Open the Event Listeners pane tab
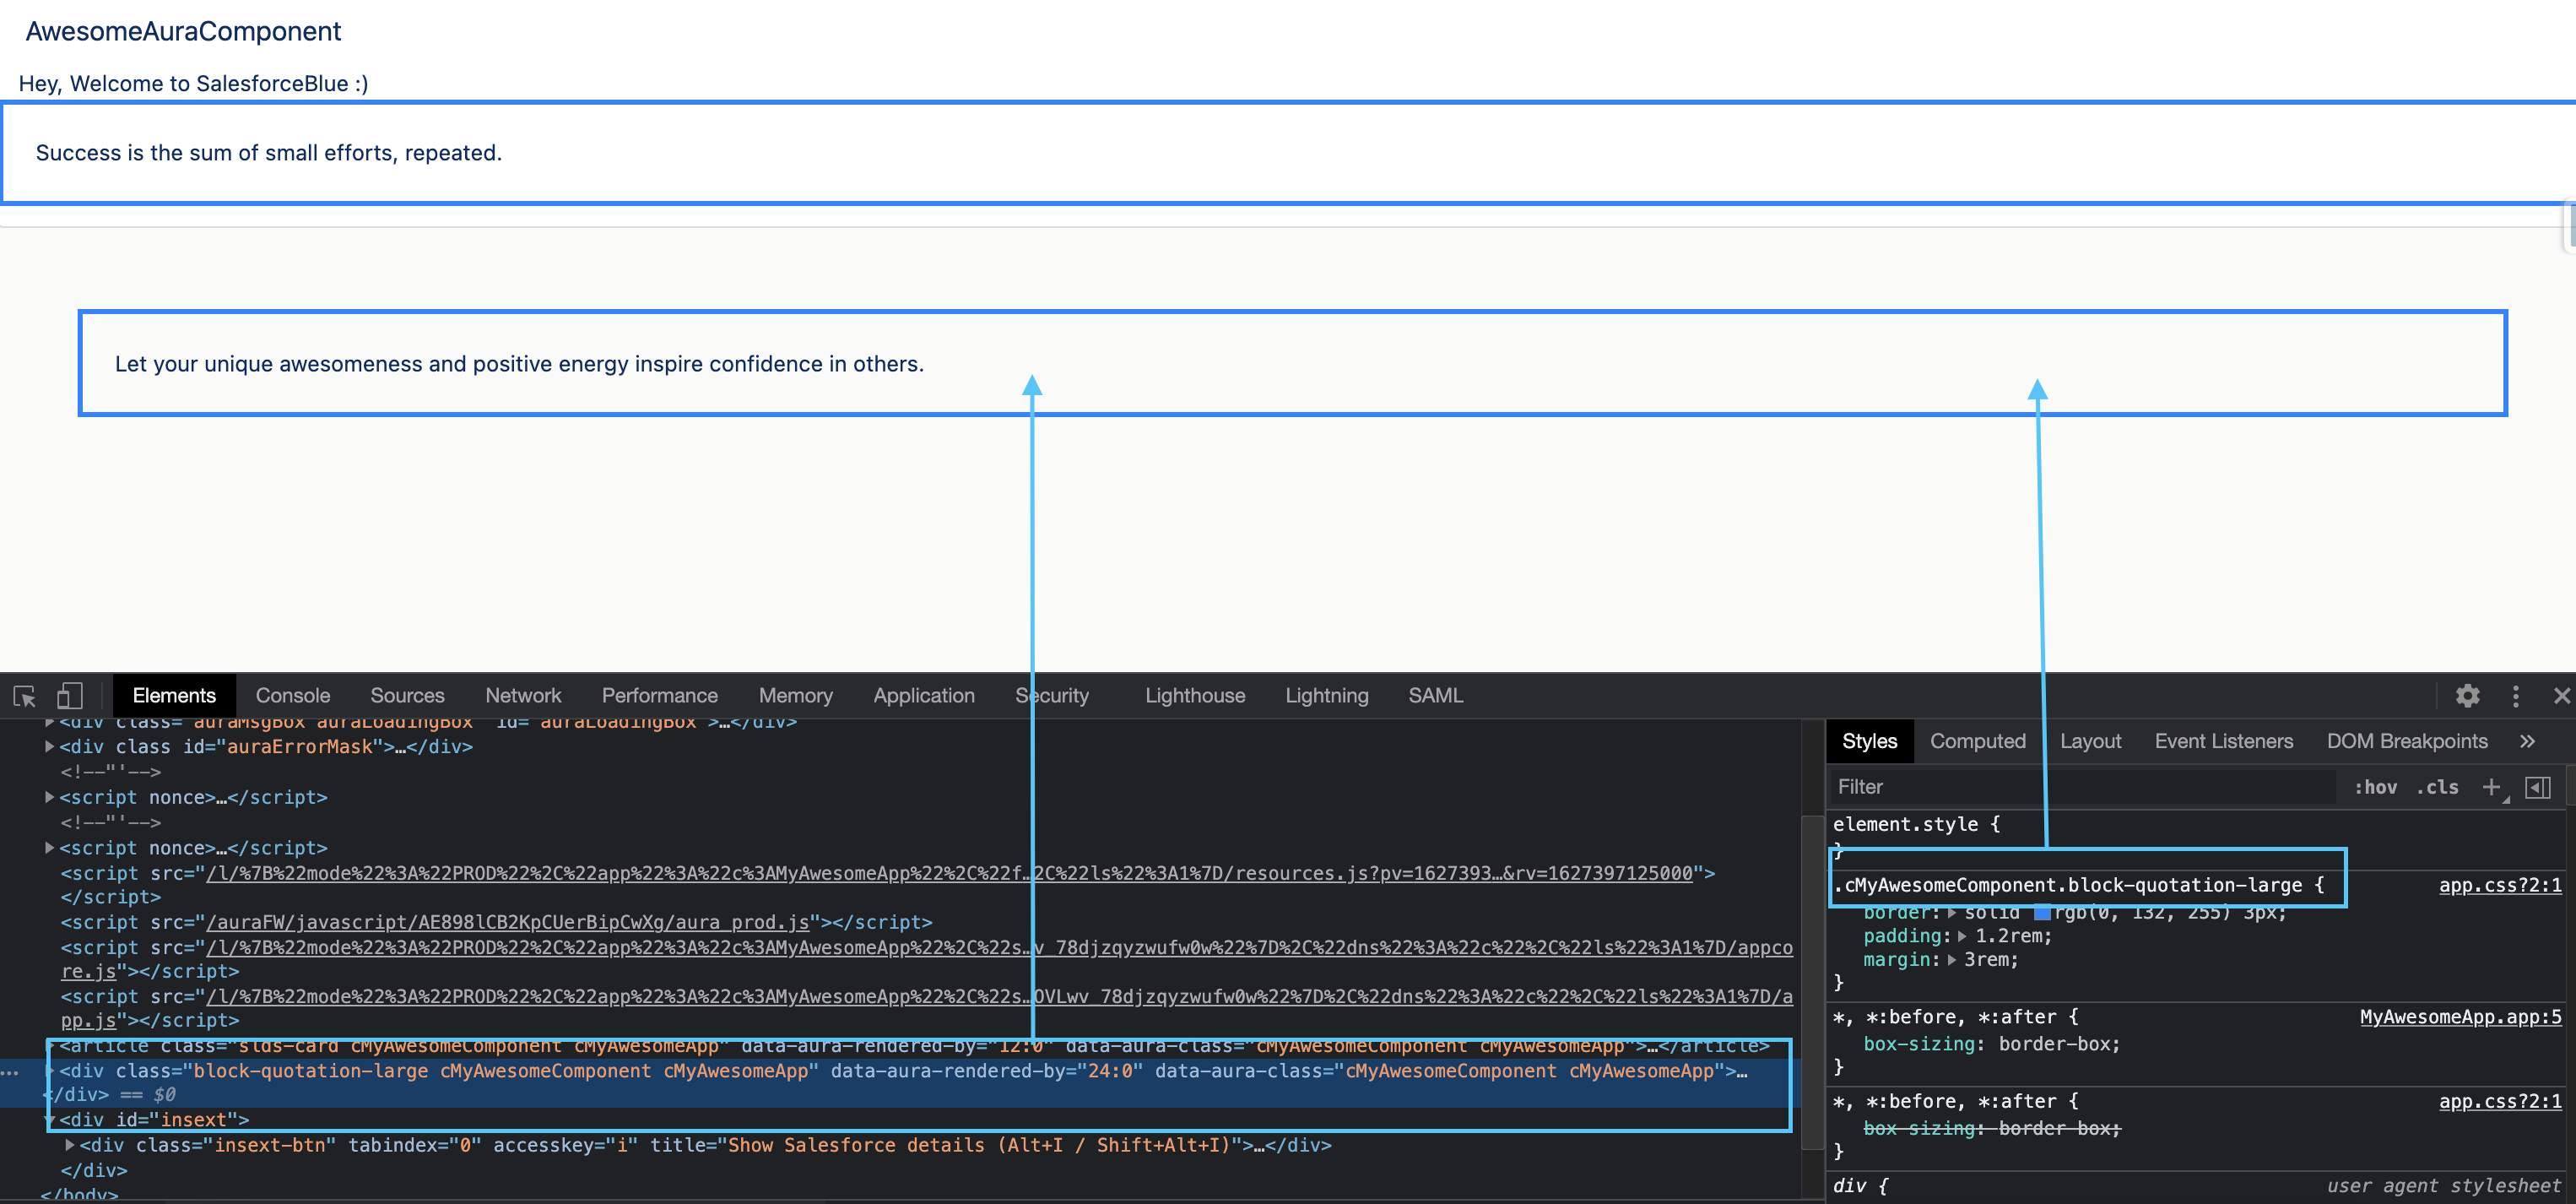The width and height of the screenshot is (2576, 1204). tap(2223, 741)
